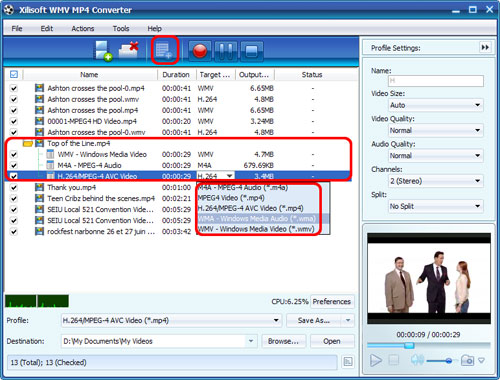The image size is (500, 380).
Task: Click the file icon of 00001-MPEG4 HD Video.mp4
Action: (x=39, y=121)
